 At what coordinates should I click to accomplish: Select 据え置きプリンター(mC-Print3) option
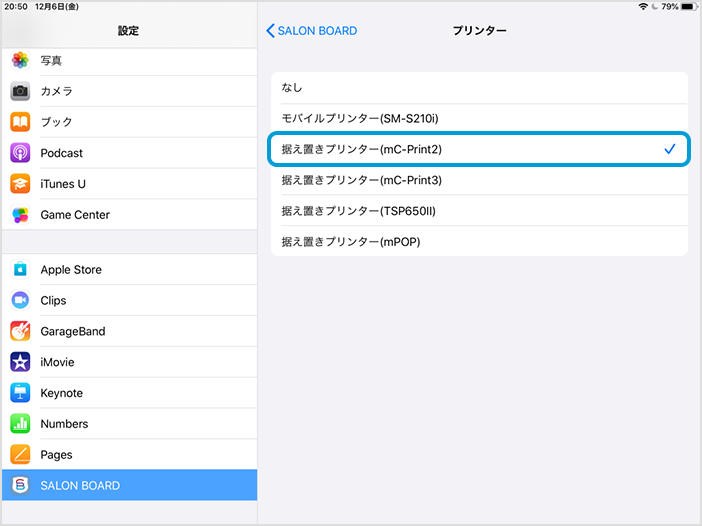coord(479,180)
